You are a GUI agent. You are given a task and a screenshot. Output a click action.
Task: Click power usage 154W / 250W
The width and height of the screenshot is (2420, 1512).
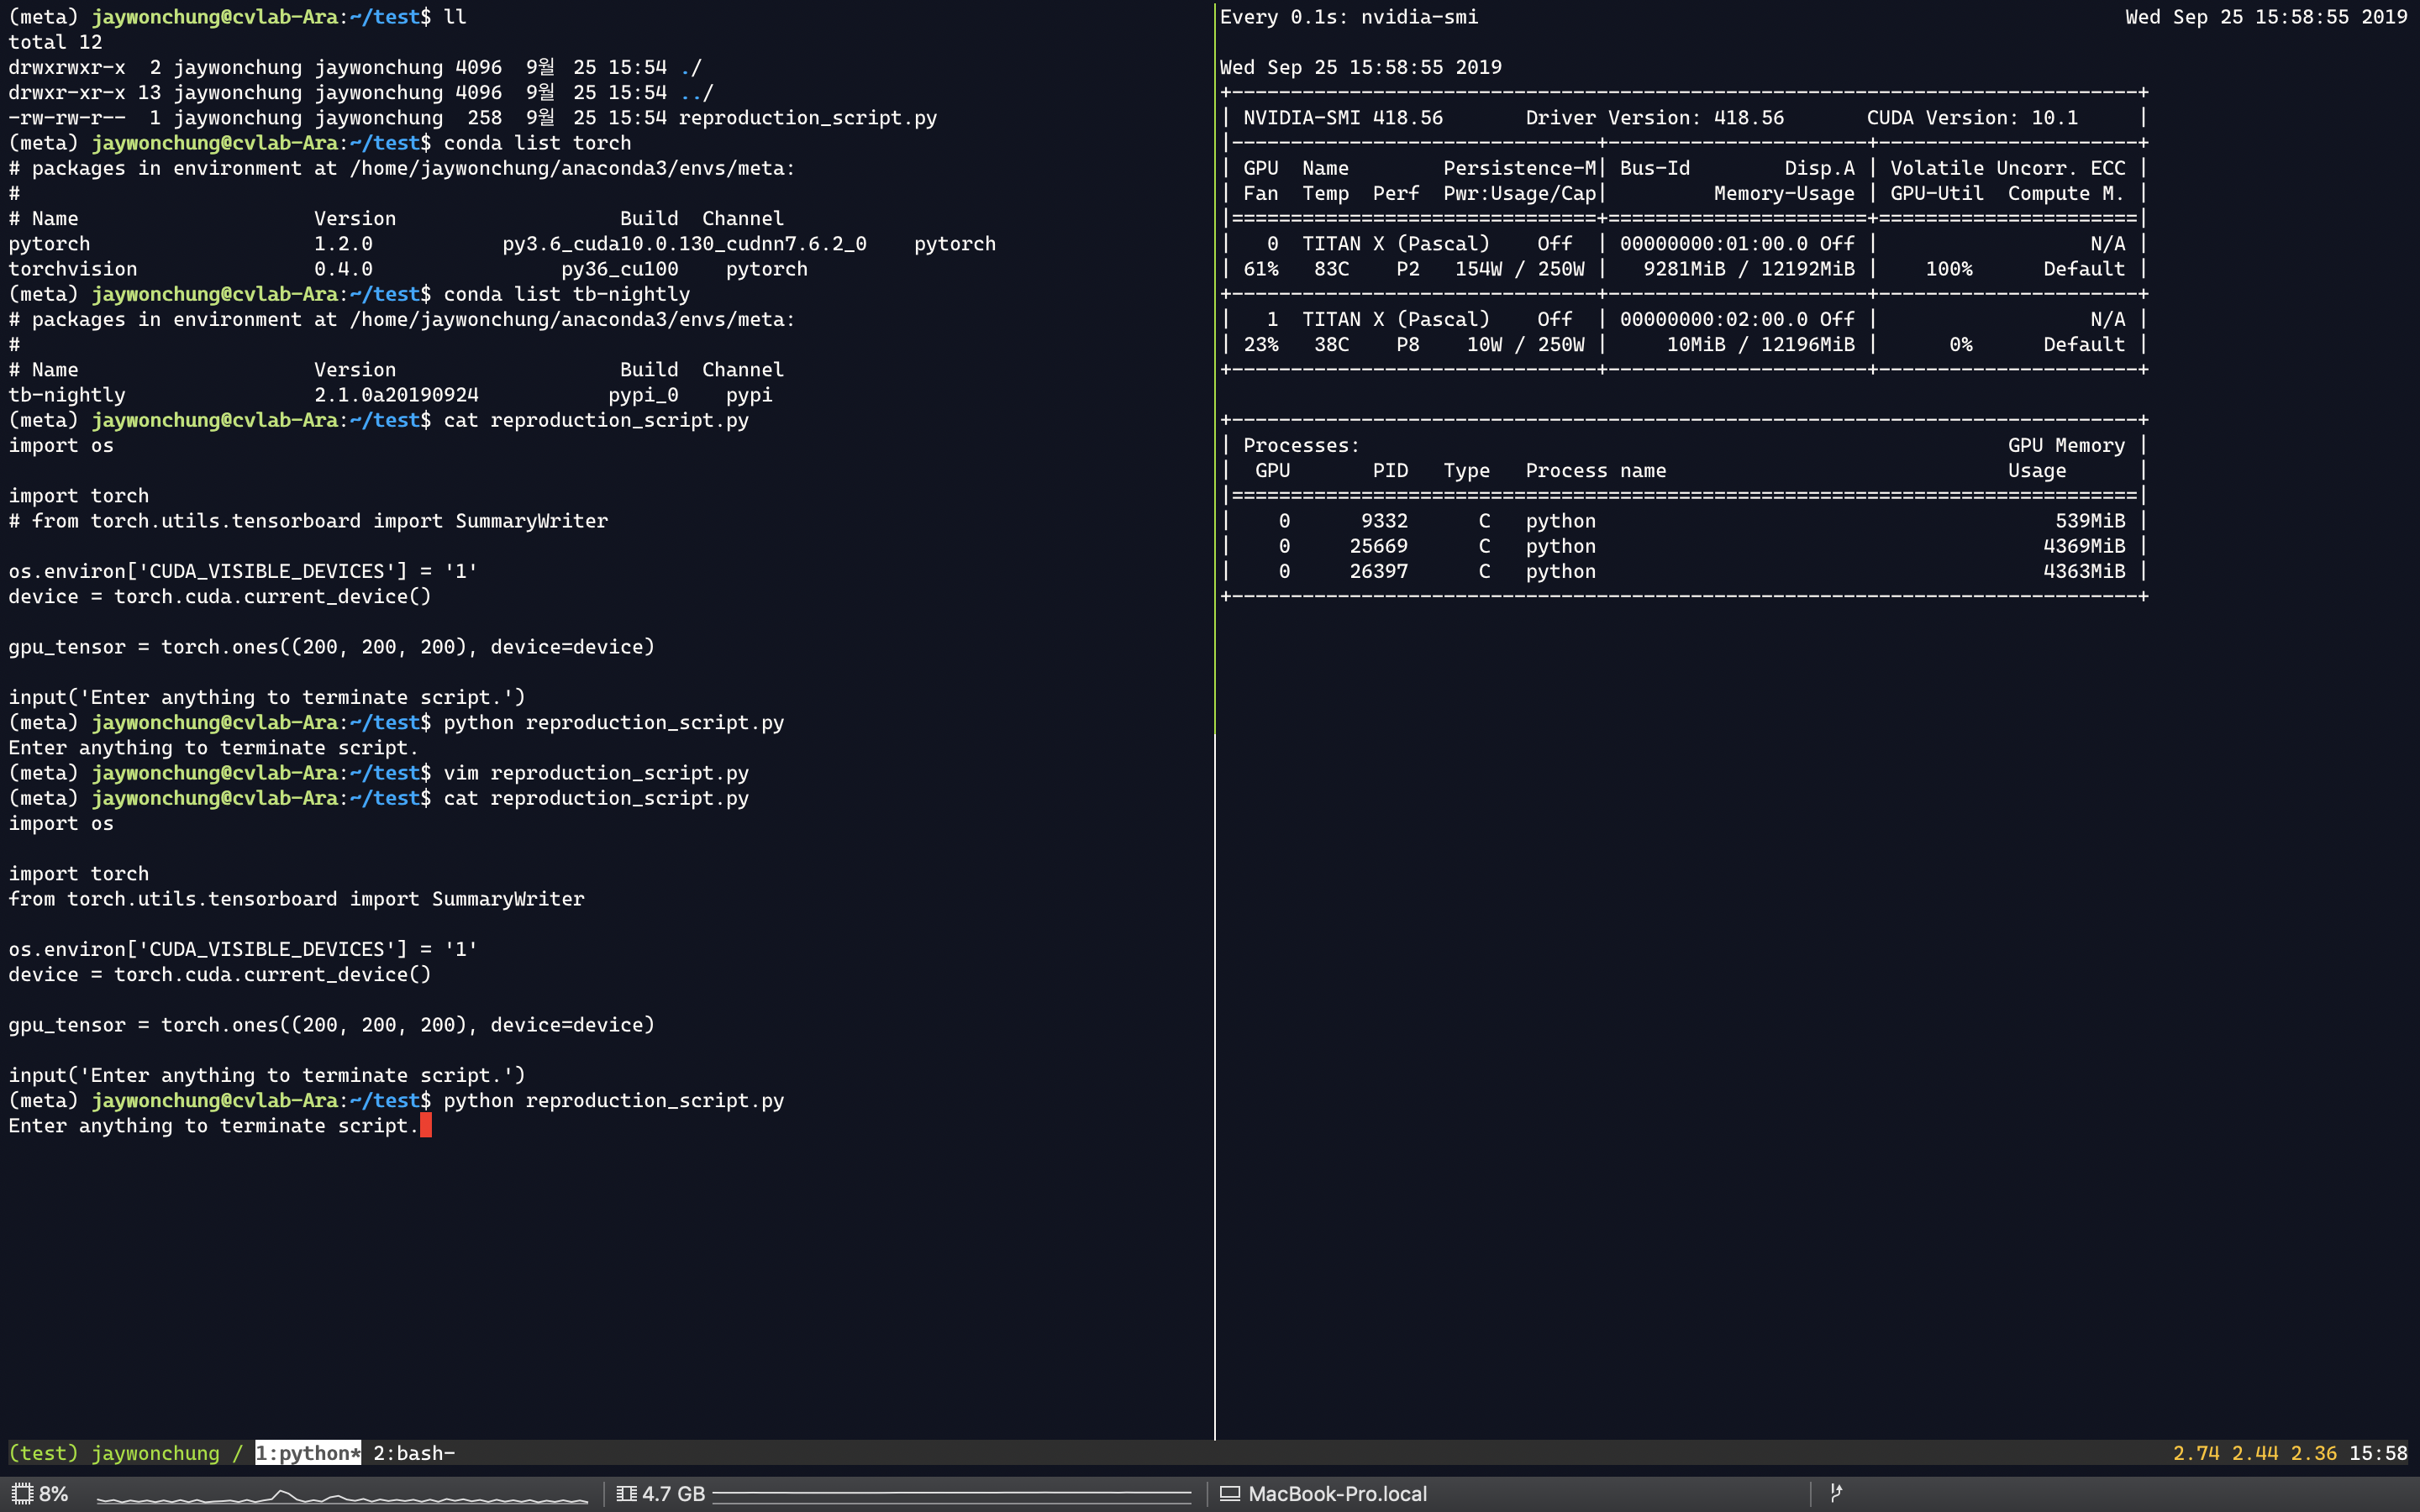(x=1520, y=269)
